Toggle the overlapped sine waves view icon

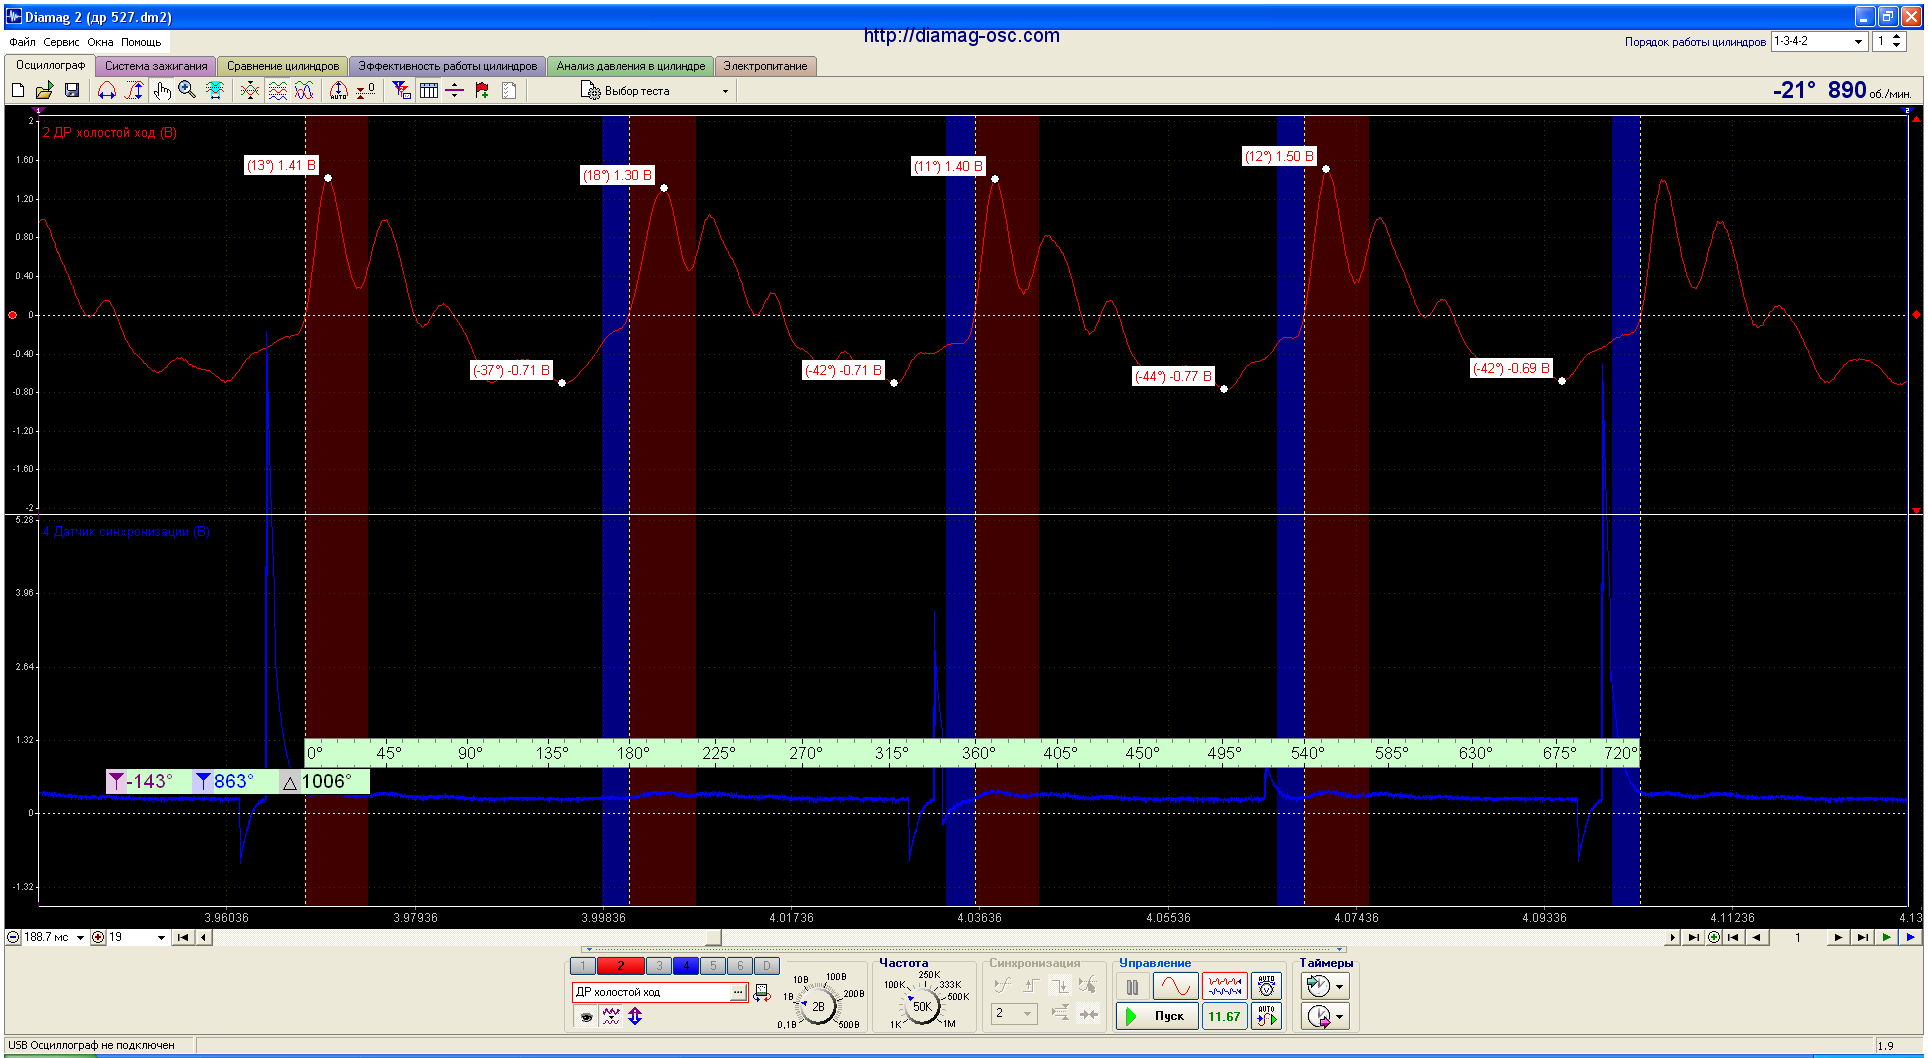[x=304, y=91]
